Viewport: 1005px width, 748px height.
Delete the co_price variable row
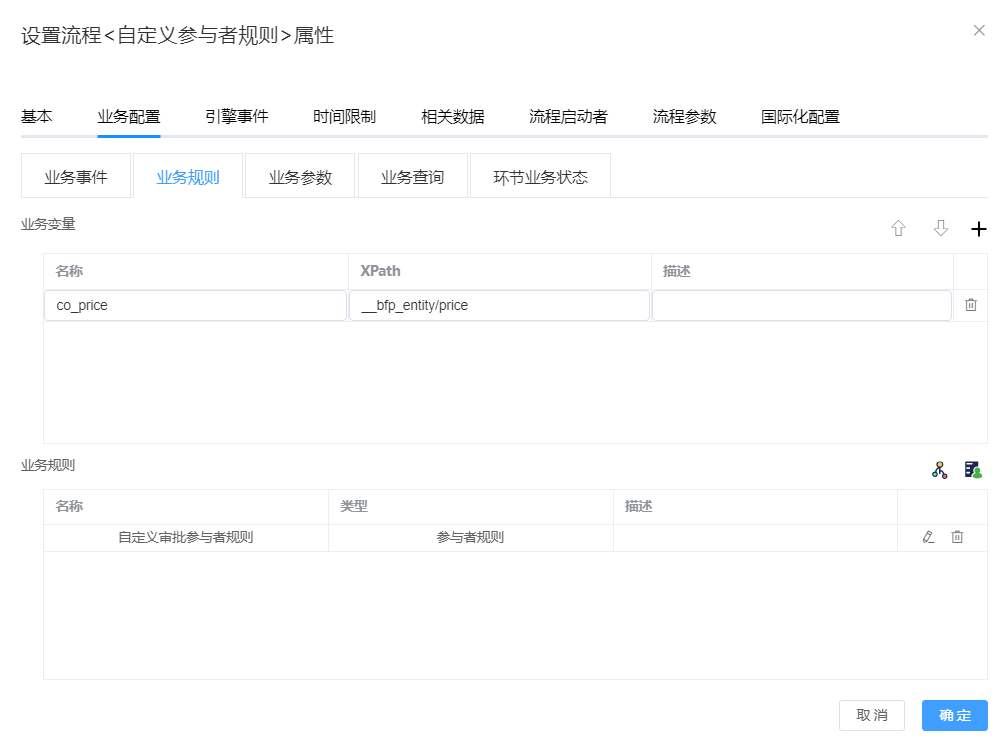coord(970,305)
